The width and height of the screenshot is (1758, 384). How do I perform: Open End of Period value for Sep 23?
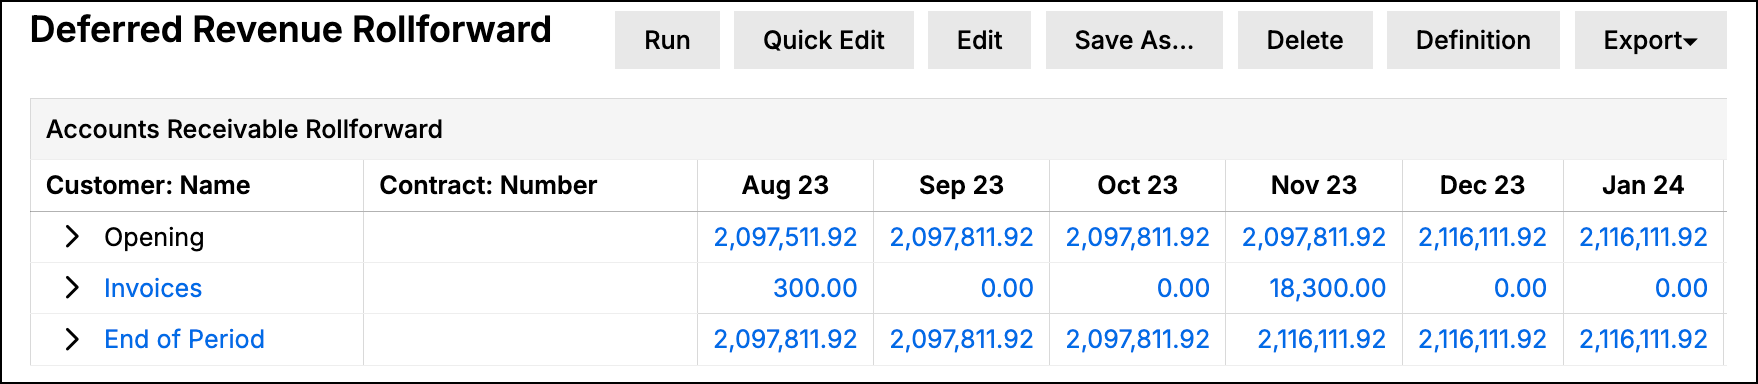click(x=961, y=339)
